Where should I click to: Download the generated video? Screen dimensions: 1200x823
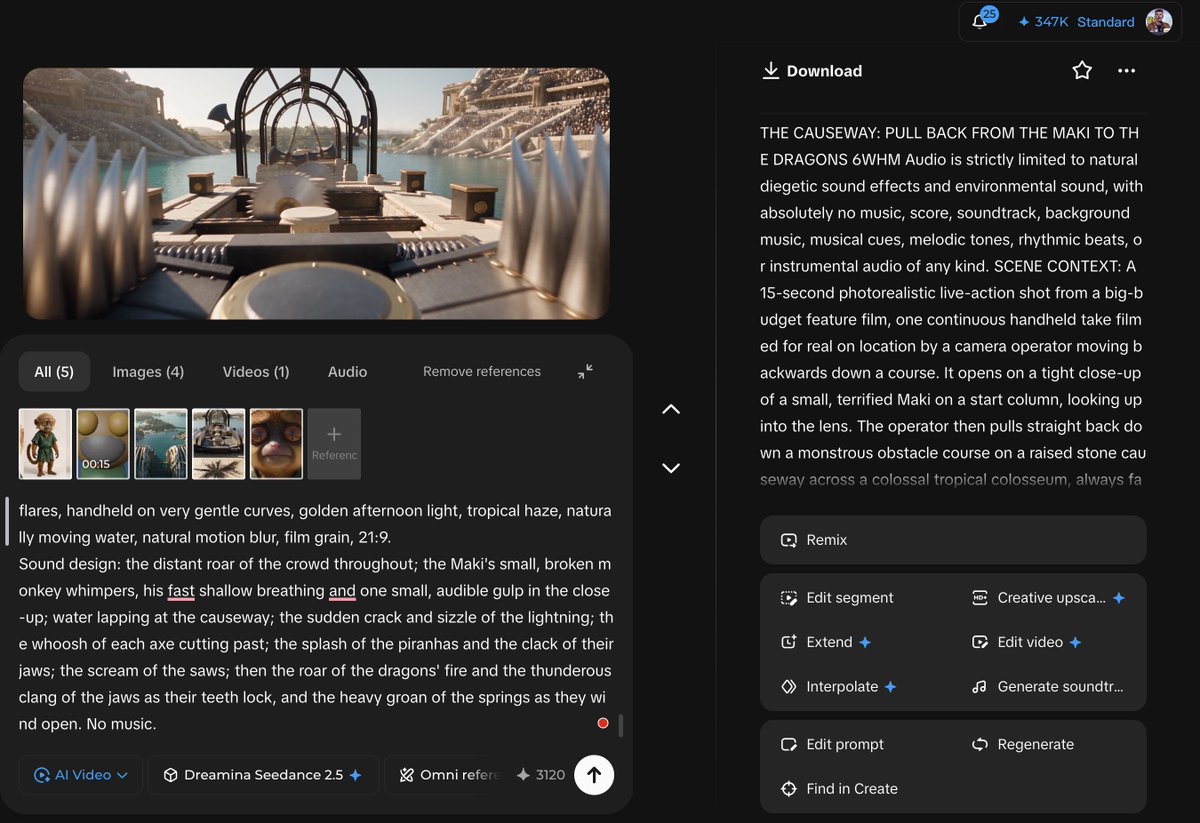(x=812, y=71)
